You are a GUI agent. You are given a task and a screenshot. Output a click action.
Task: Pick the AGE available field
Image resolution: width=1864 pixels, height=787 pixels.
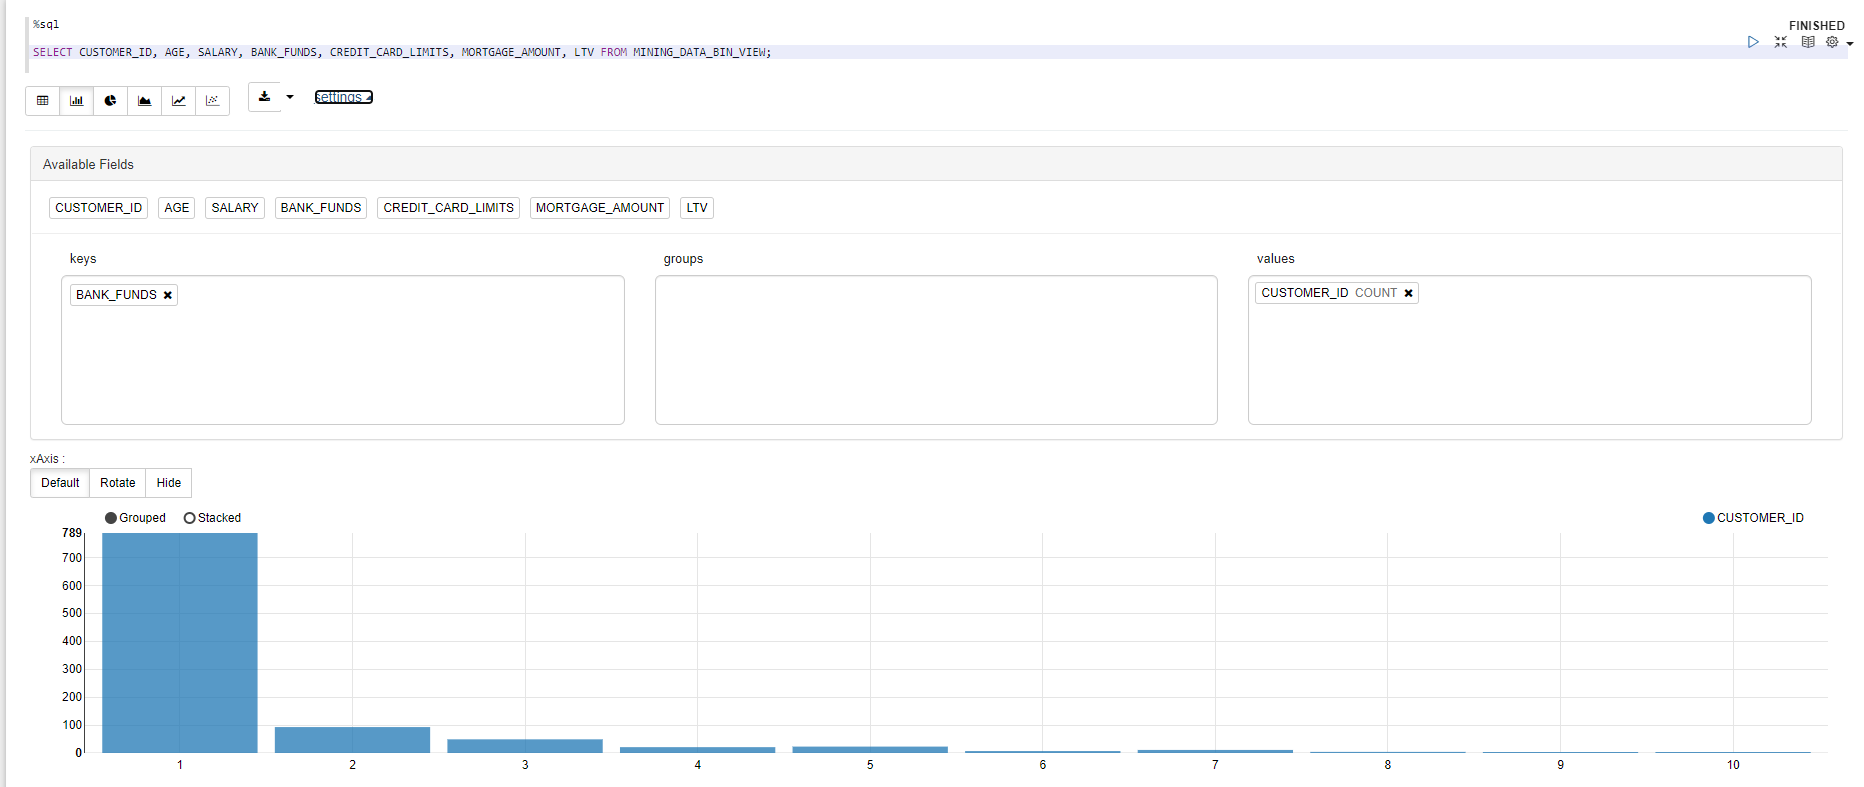click(176, 208)
